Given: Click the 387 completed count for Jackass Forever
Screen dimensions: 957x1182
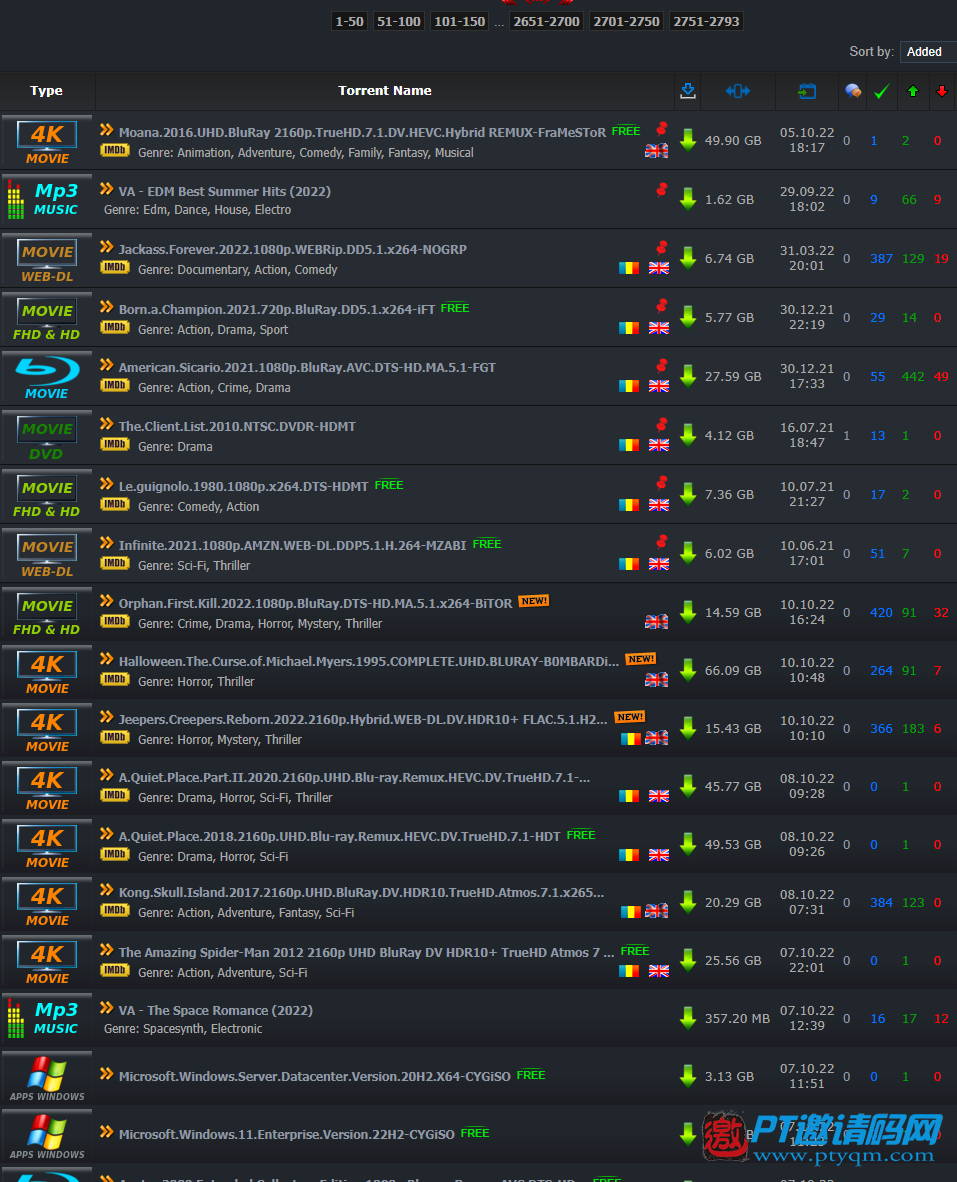Looking at the screenshot, I should pos(881,259).
